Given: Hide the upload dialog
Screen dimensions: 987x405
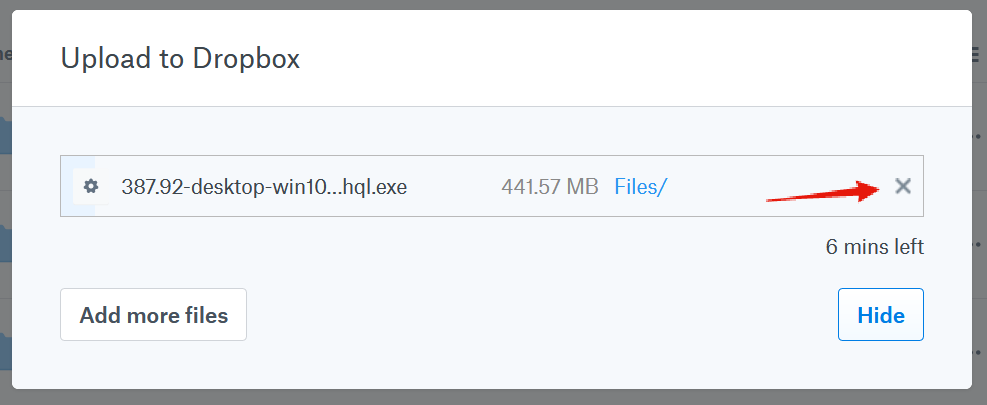Looking at the screenshot, I should [880, 315].
